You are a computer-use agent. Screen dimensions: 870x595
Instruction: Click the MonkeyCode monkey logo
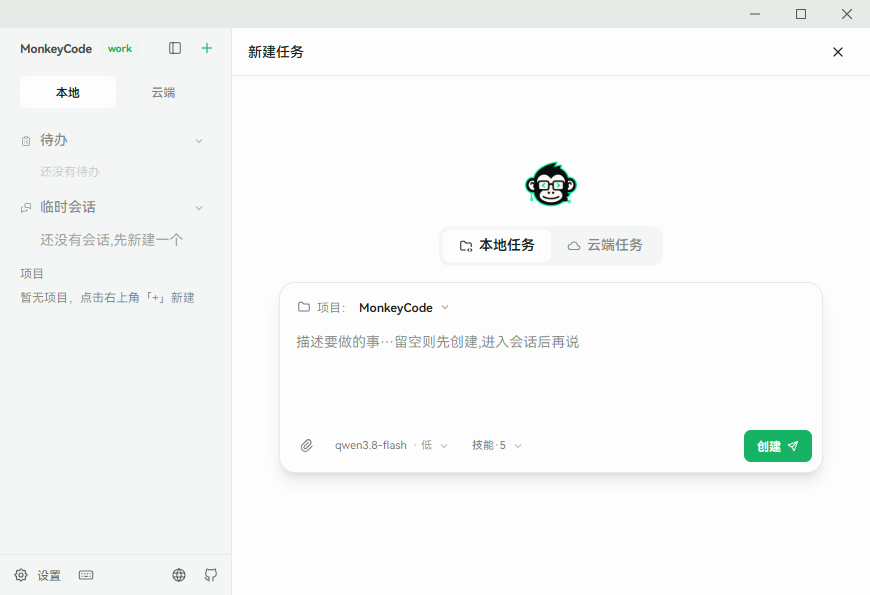551,184
